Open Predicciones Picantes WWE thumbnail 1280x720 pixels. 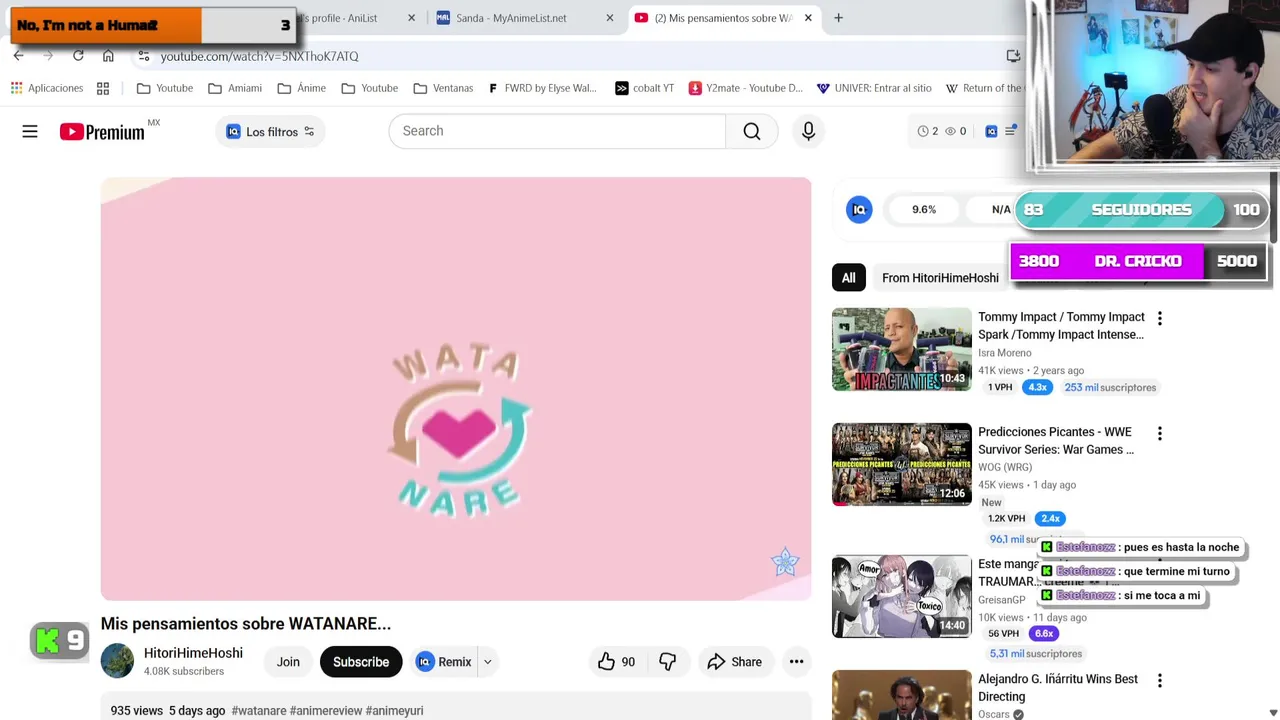point(902,464)
